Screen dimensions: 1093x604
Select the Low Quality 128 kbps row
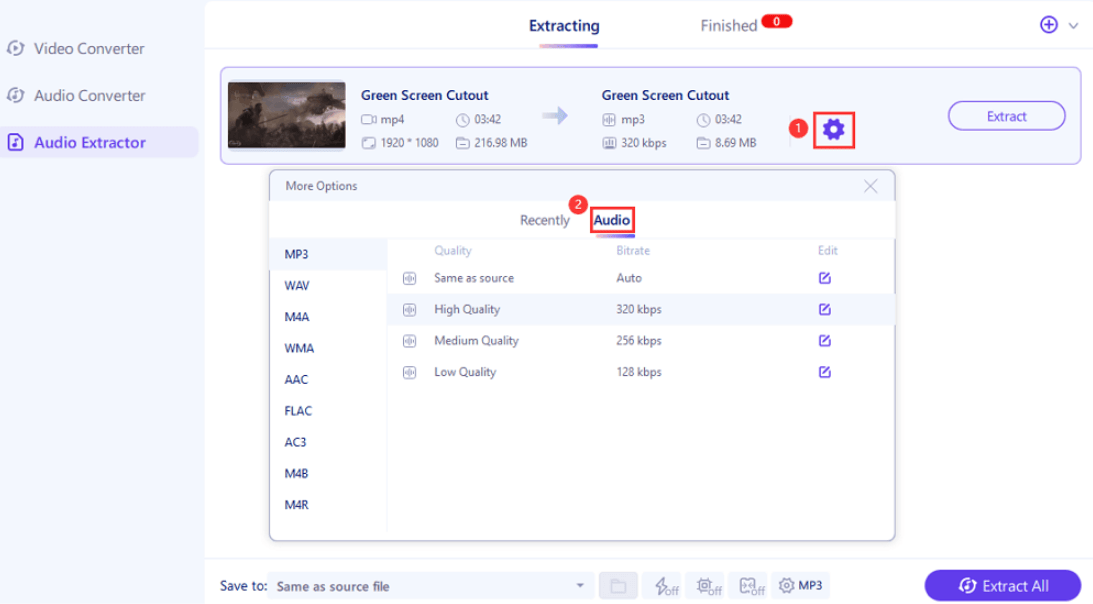click(641, 372)
